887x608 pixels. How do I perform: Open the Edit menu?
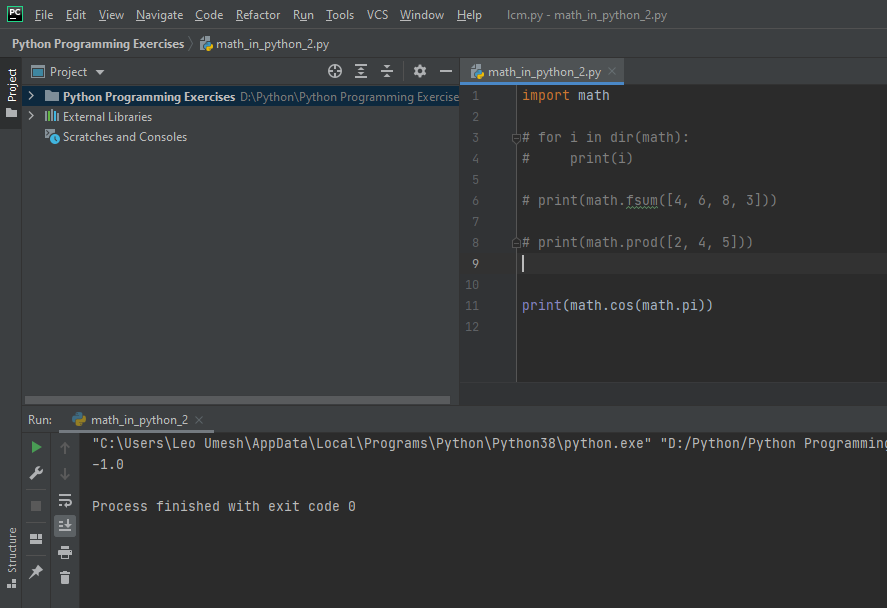(x=76, y=15)
